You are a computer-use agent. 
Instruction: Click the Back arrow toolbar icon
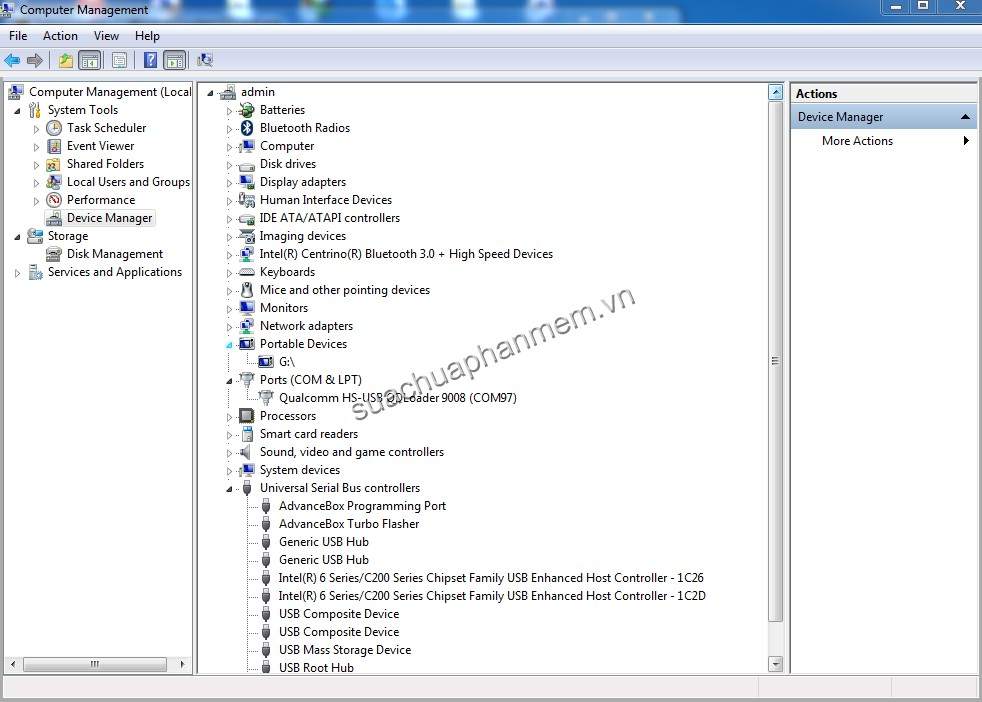coord(12,60)
